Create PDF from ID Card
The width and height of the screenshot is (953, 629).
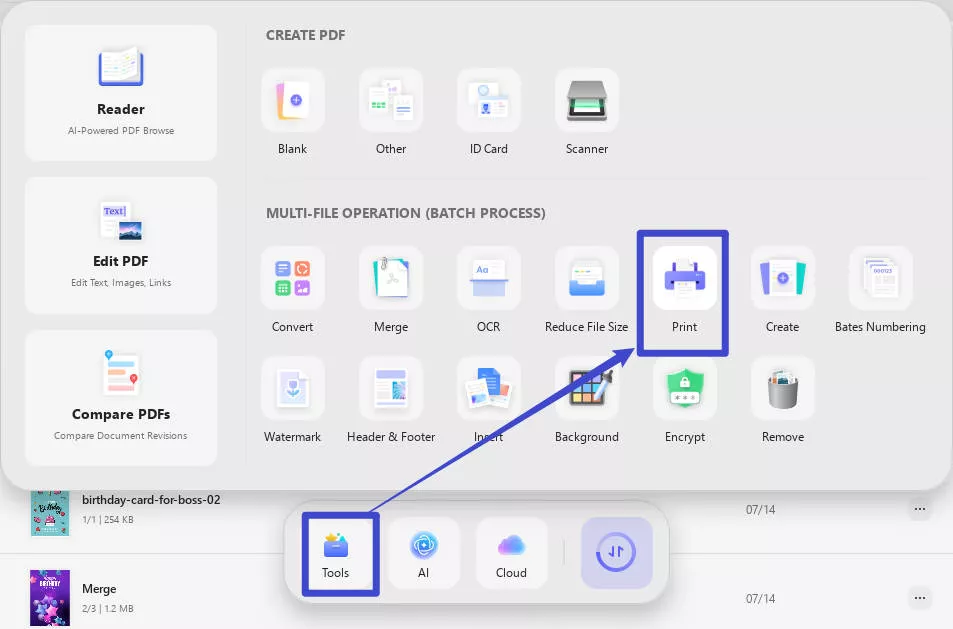[x=489, y=100]
